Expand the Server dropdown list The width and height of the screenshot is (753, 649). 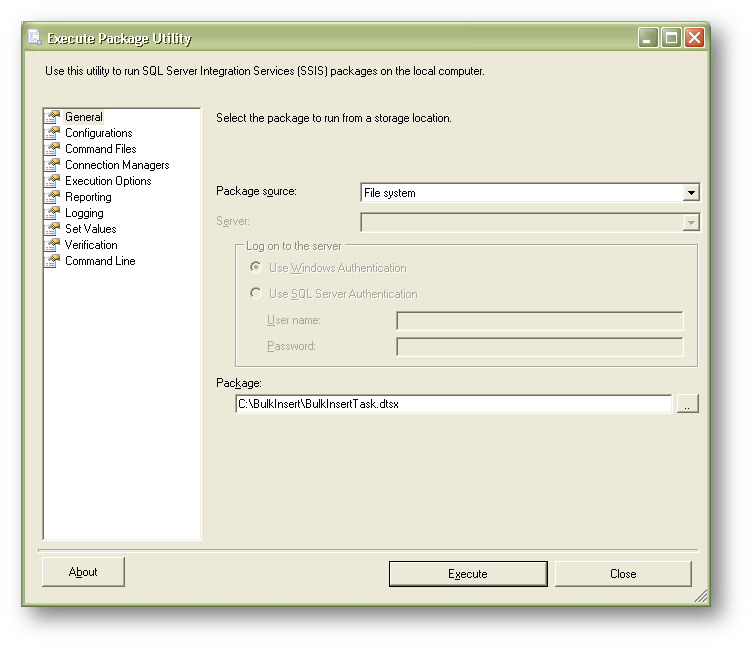tap(690, 223)
